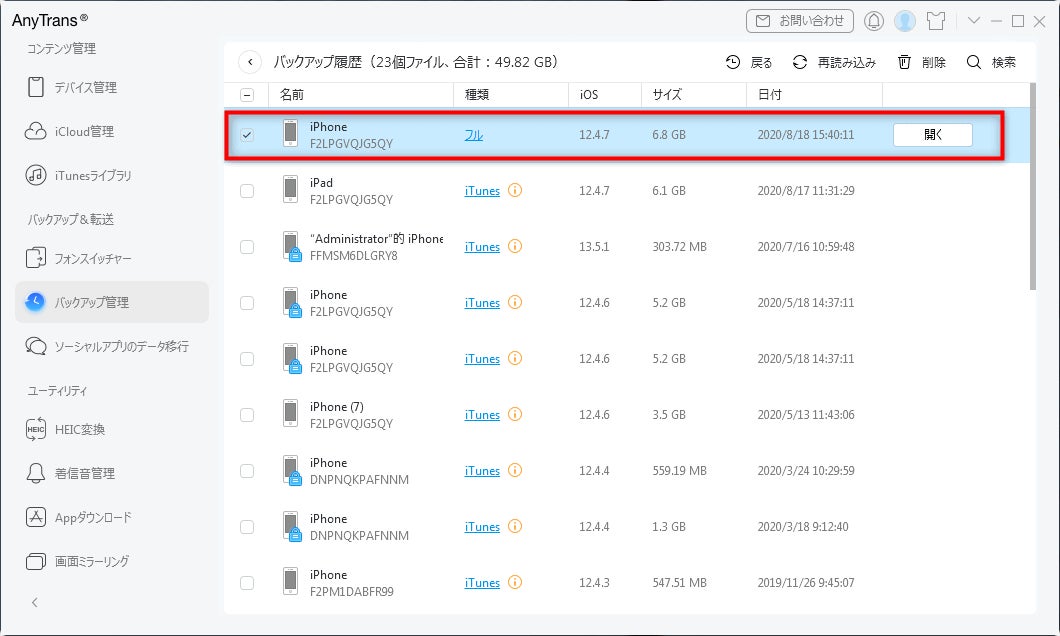This screenshot has height=636, width=1060.
Task: Open the 検索 search magnifier
Action: 973,62
